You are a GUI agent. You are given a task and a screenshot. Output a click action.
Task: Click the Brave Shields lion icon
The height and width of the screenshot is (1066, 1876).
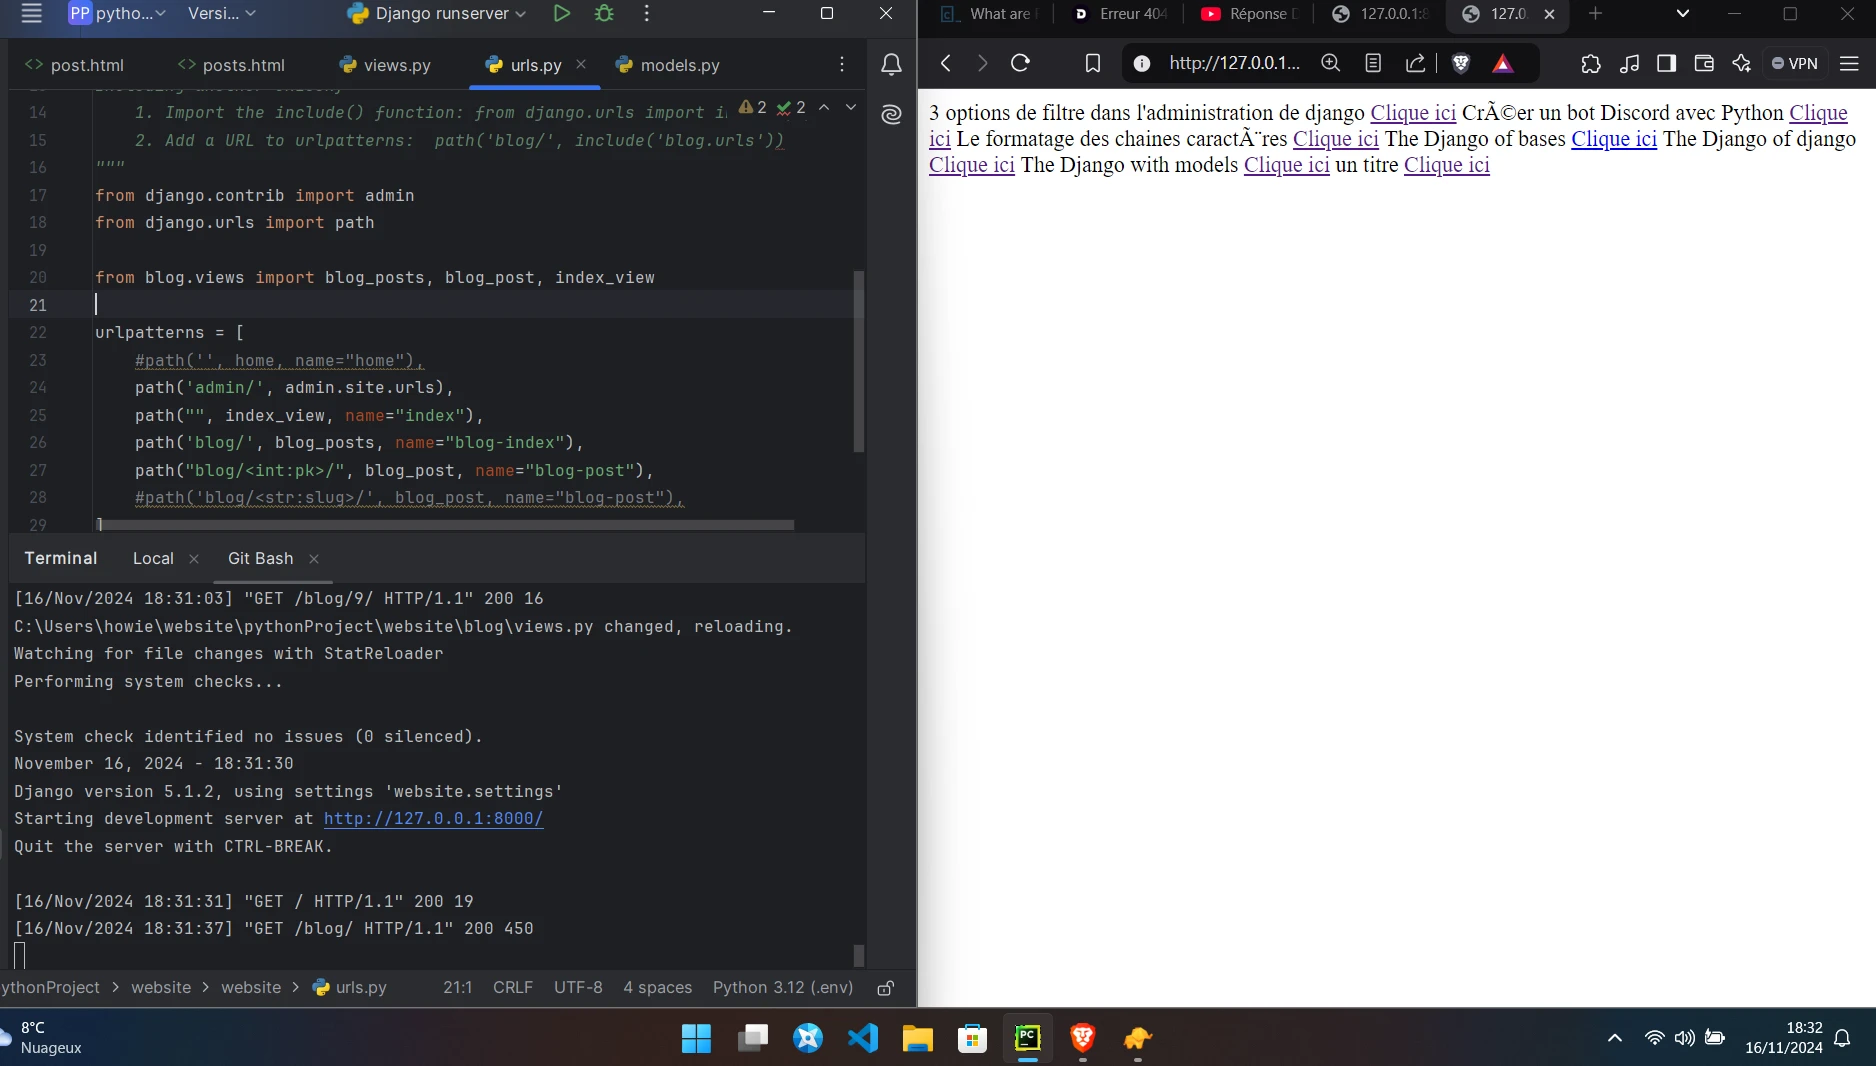[x=1460, y=63]
